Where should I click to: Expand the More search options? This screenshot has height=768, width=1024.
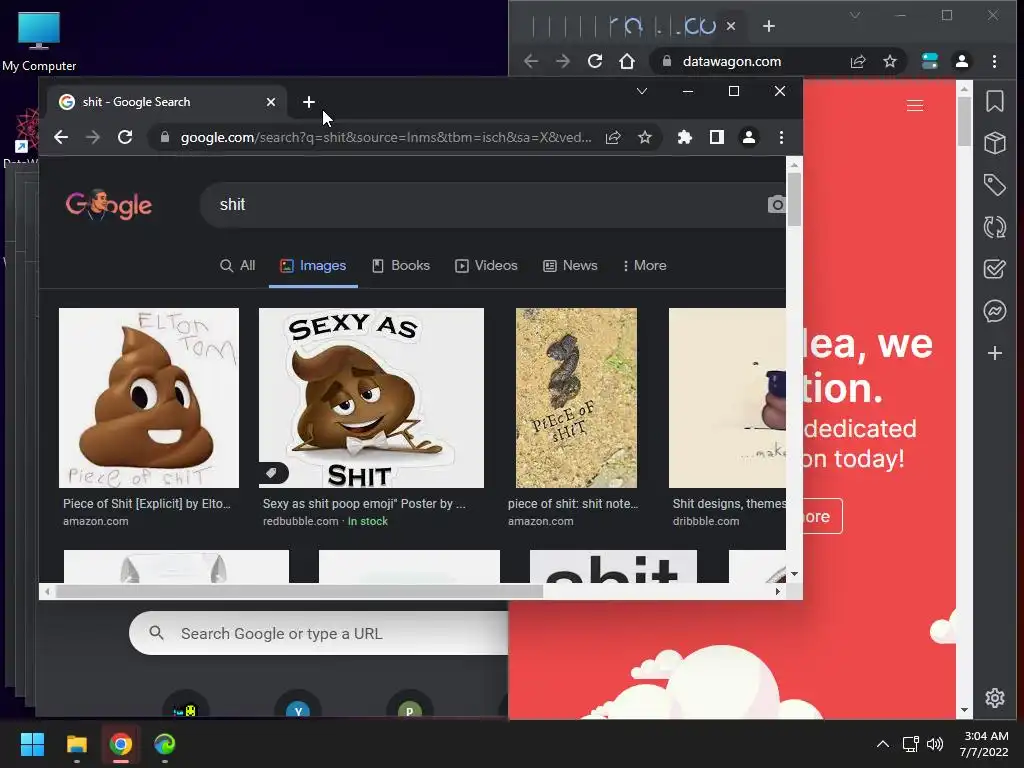coord(645,265)
